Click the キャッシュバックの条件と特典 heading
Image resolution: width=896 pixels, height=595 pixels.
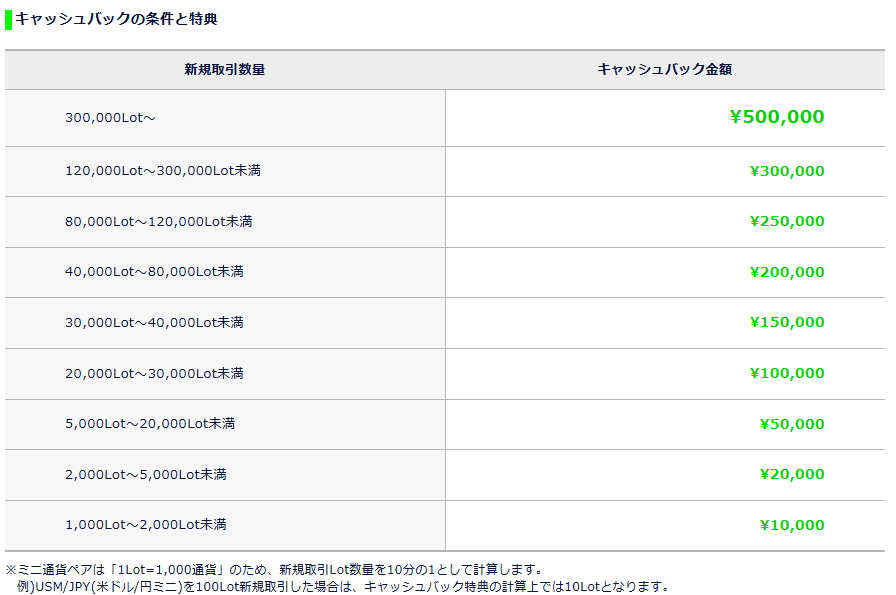click(x=116, y=19)
